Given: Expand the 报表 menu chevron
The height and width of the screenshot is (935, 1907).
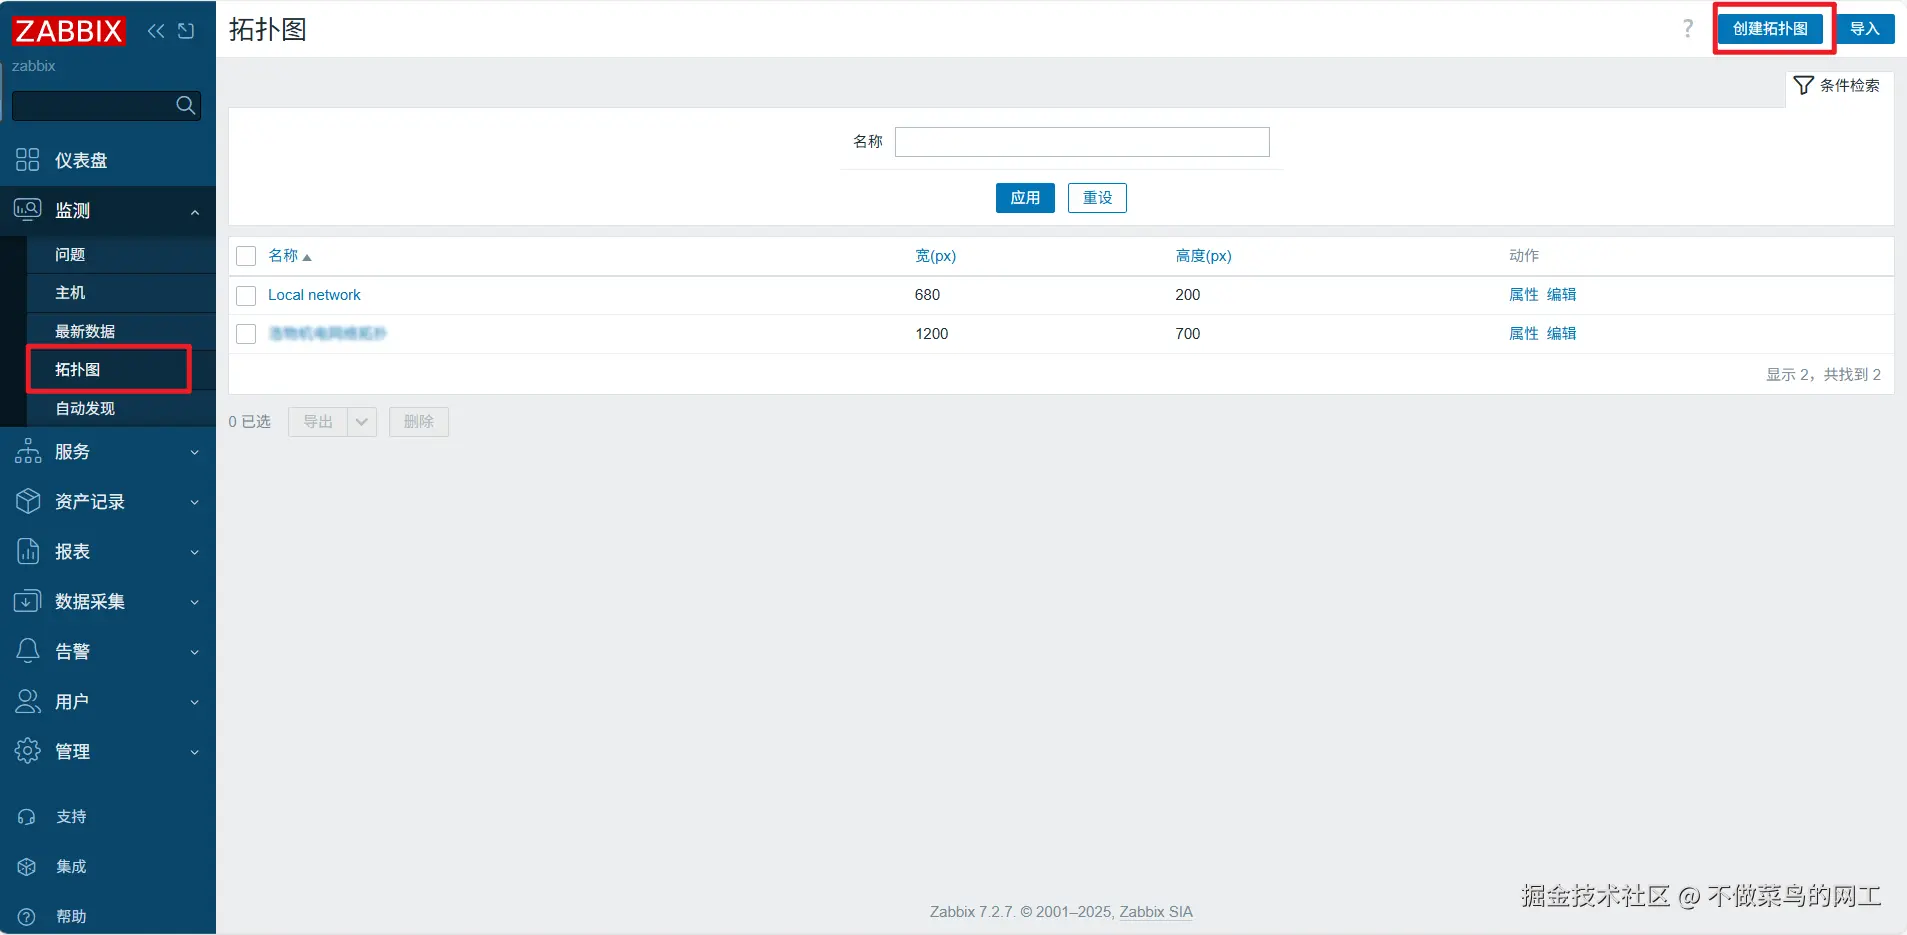Looking at the screenshot, I should [x=195, y=552].
